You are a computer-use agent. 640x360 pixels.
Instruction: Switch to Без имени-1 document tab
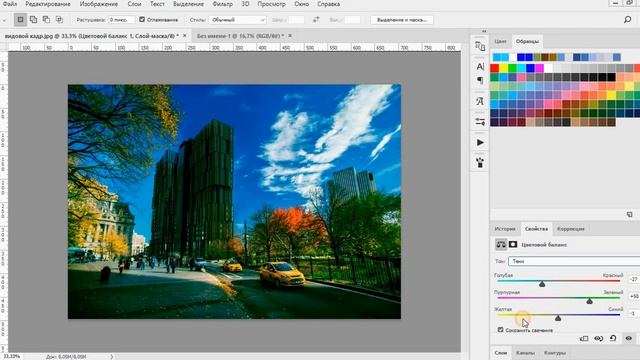(x=240, y=36)
